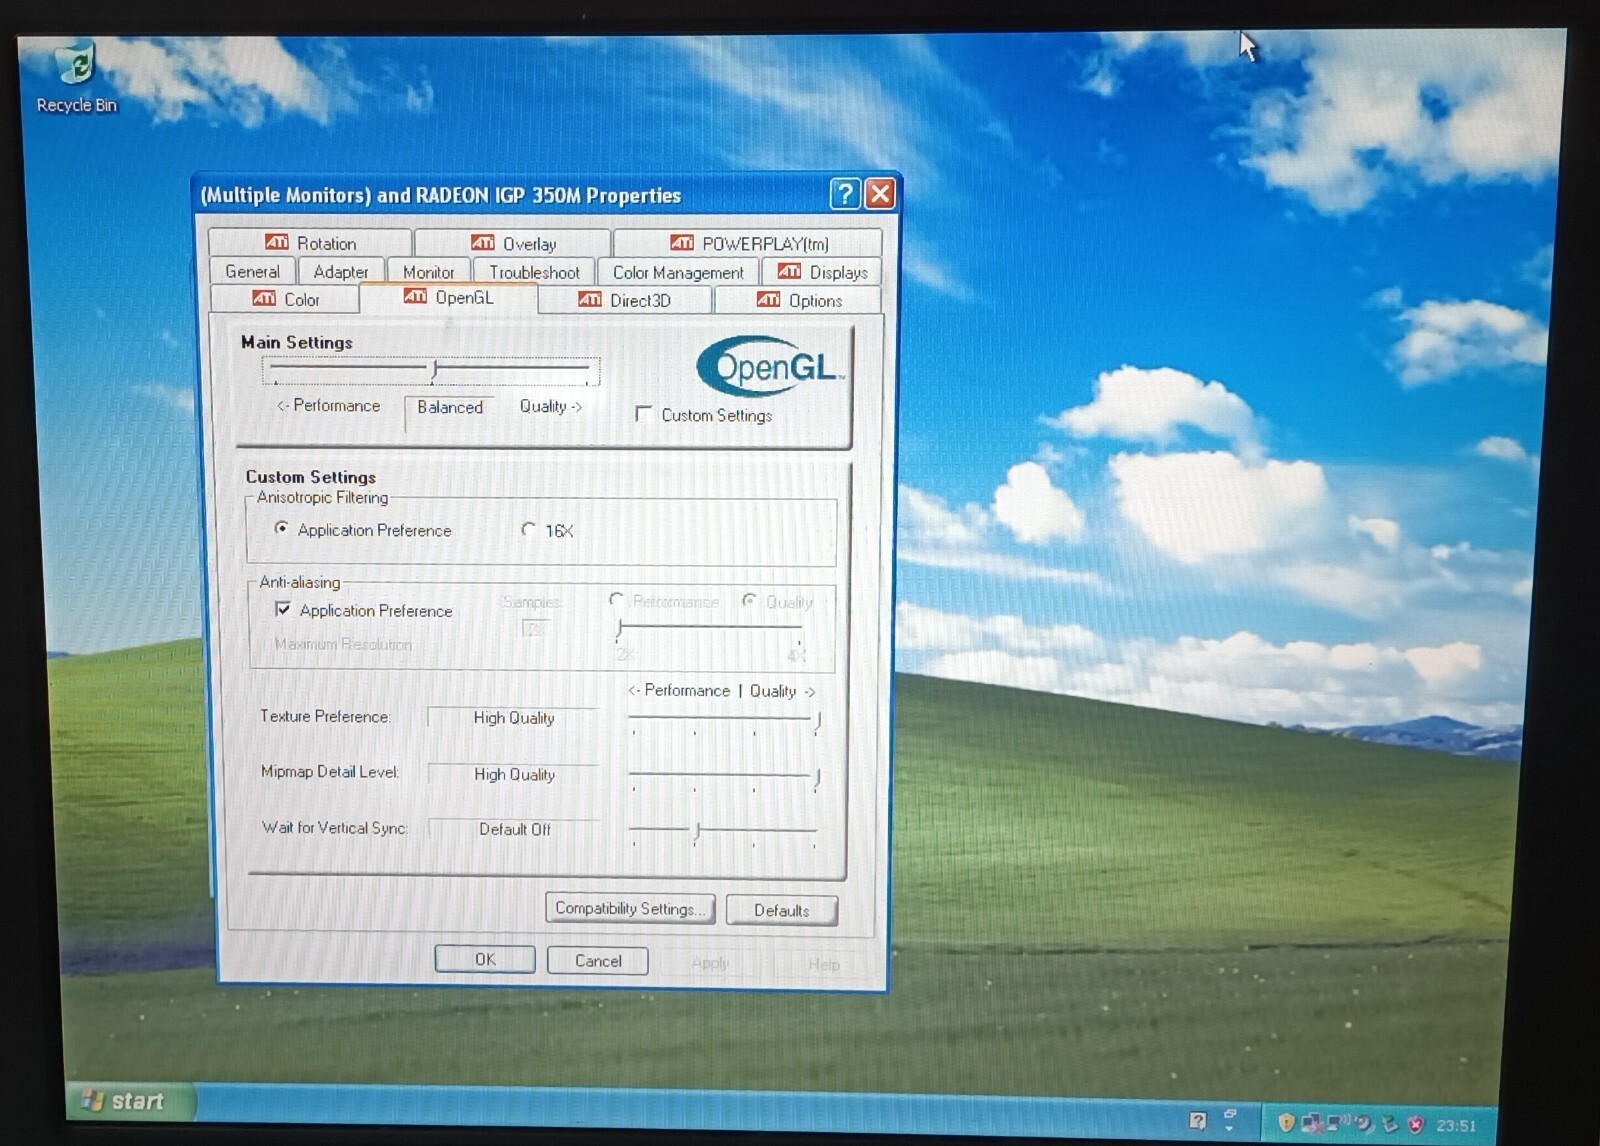Open the ATI Options tab
The image size is (1600, 1146).
coord(799,300)
